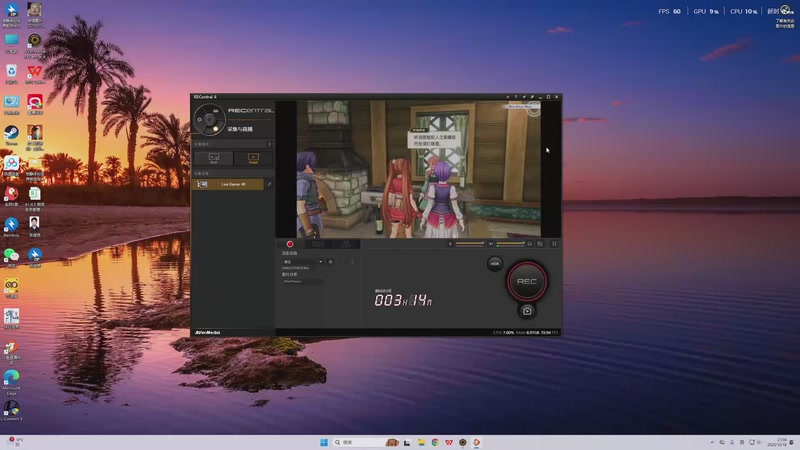The width and height of the screenshot is (800, 450).
Task: Switch to the middle streaming tab
Action: pos(318,244)
